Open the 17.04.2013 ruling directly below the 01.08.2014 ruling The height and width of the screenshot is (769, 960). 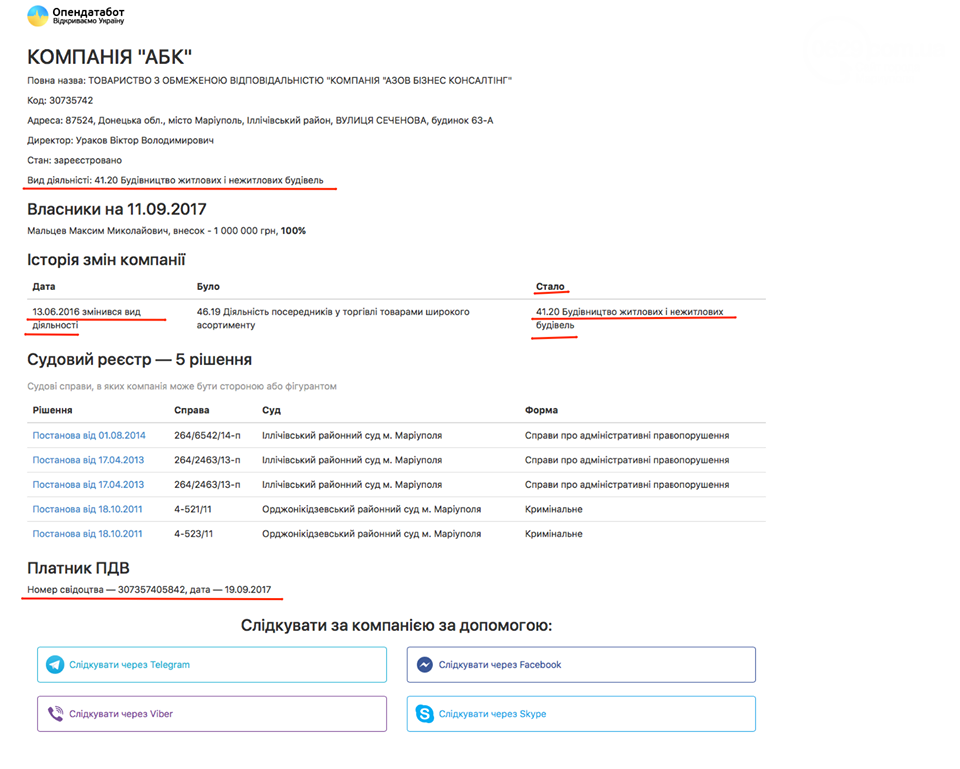pyautogui.click(x=88, y=460)
